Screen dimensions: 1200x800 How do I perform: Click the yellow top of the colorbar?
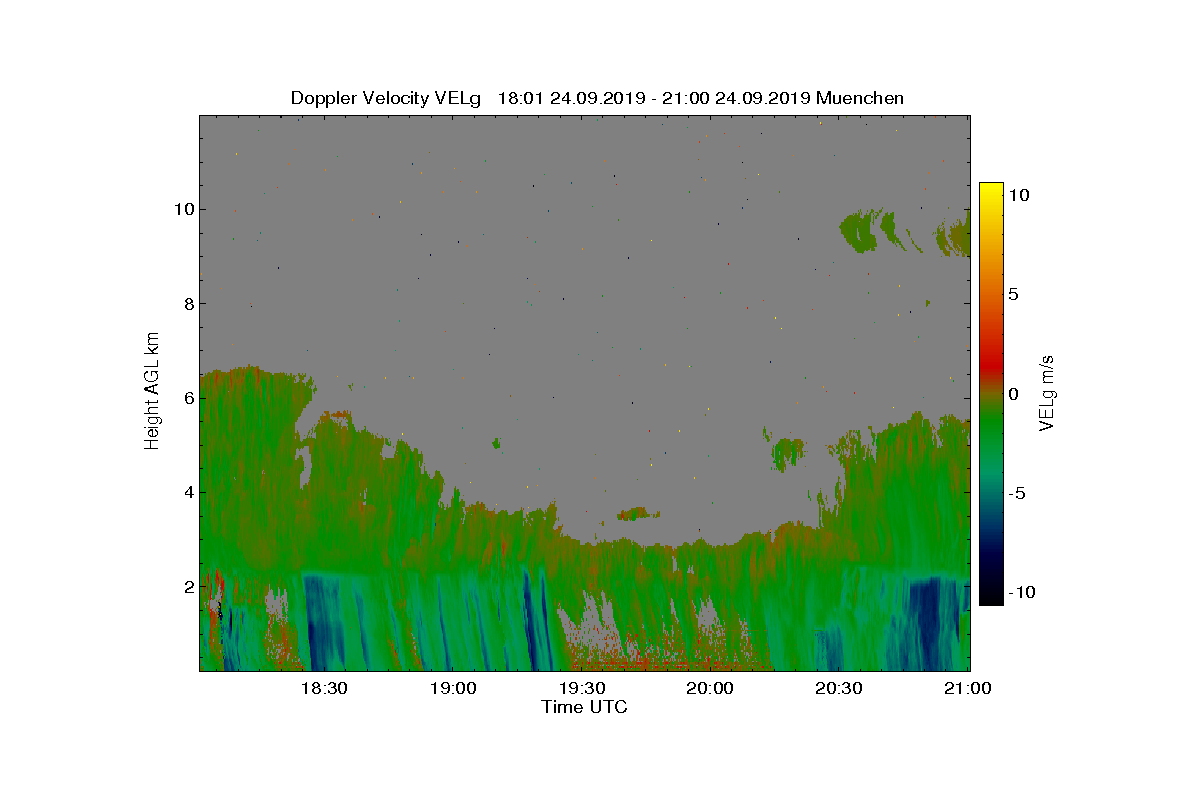click(991, 192)
